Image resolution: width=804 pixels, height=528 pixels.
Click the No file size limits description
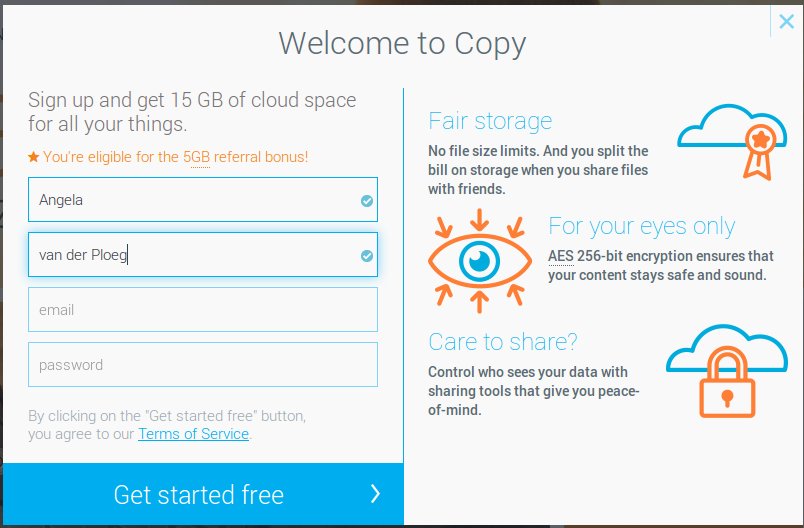[538, 170]
